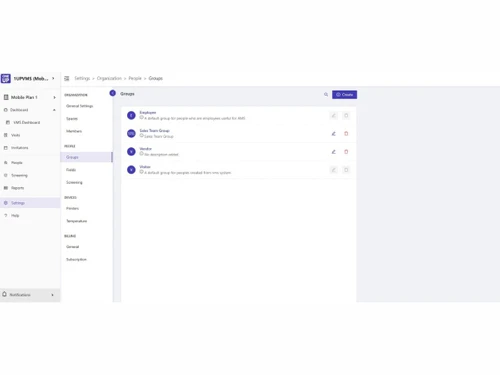Expand the 1UPVMS organization switcher arrow
The width and height of the screenshot is (500, 375).
(x=53, y=78)
